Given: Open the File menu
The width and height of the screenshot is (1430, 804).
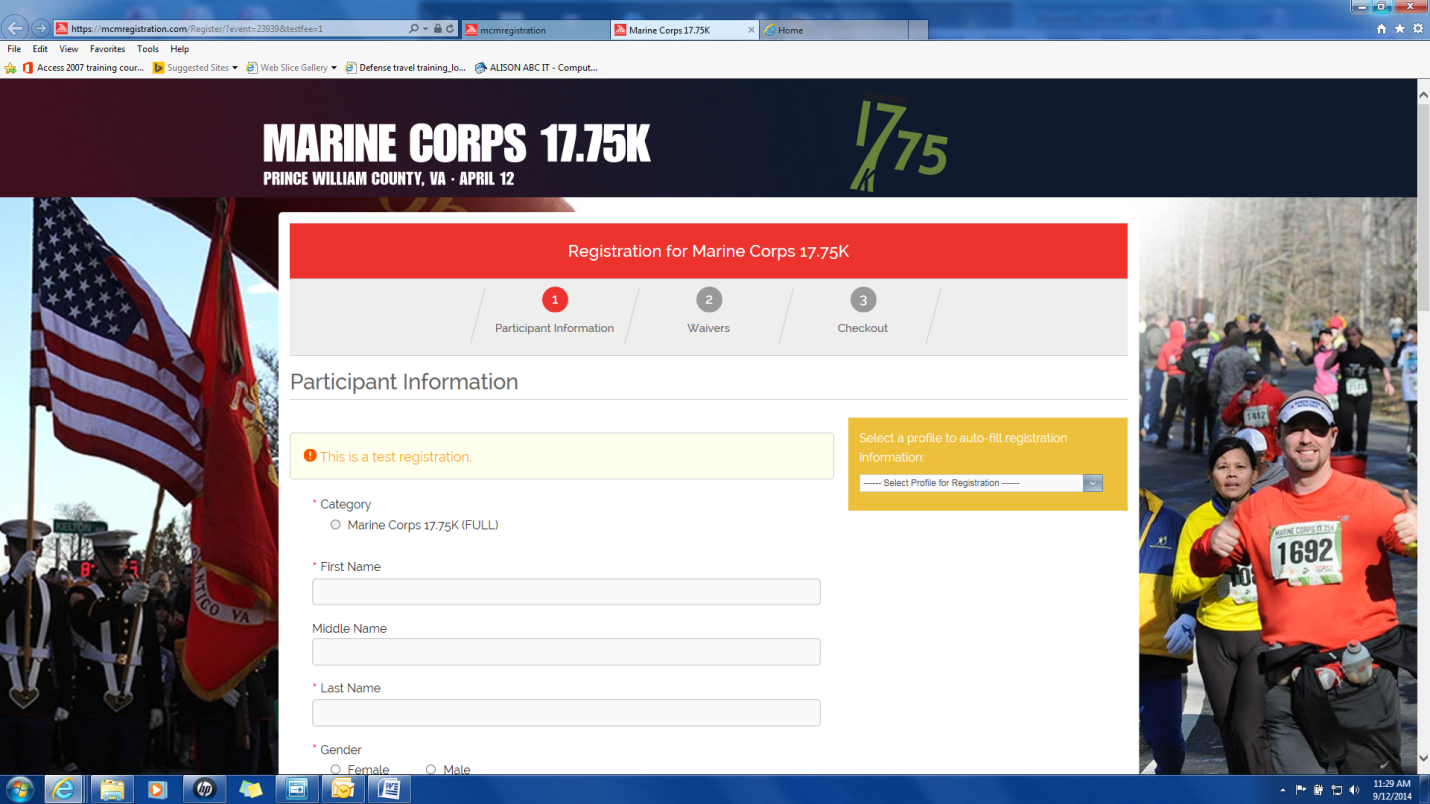Looking at the screenshot, I should [14, 49].
